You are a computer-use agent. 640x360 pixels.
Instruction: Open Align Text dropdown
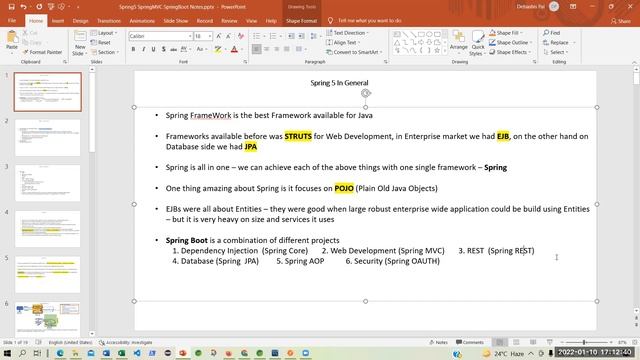click(x=343, y=42)
